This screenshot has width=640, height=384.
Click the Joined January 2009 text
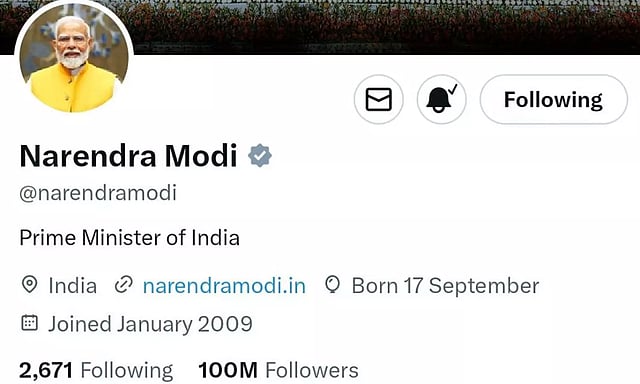tap(151, 324)
